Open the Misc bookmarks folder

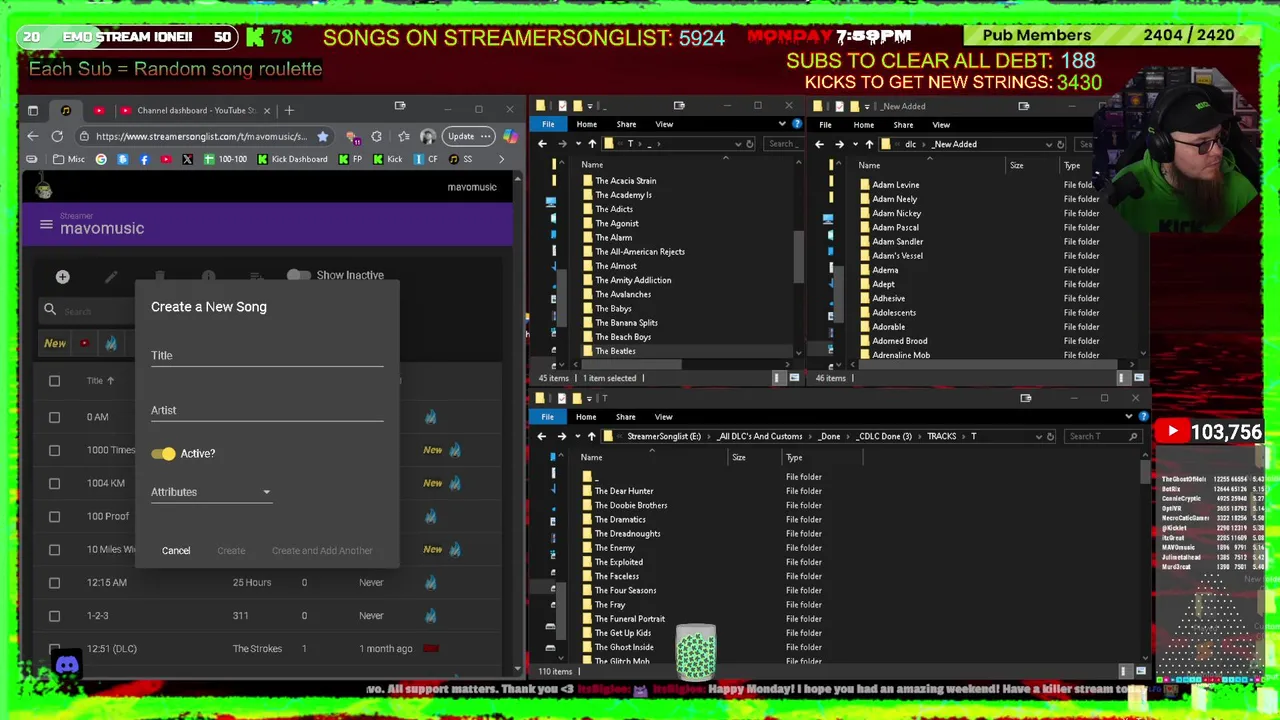69,159
